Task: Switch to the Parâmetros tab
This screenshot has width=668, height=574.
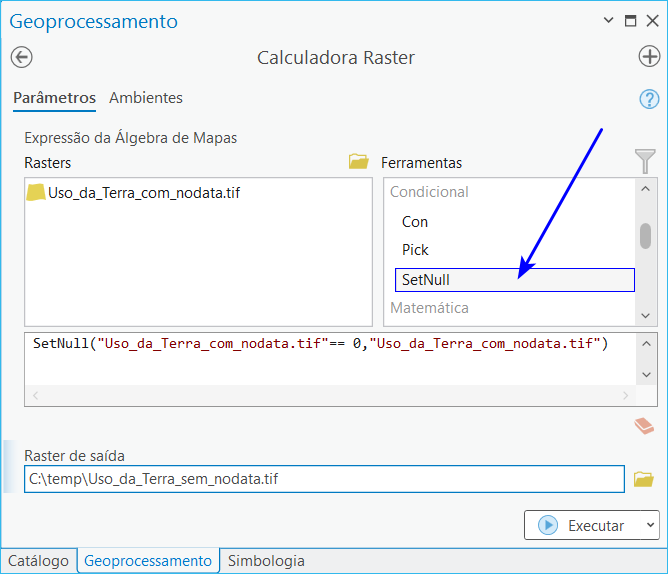Action: 55,98
